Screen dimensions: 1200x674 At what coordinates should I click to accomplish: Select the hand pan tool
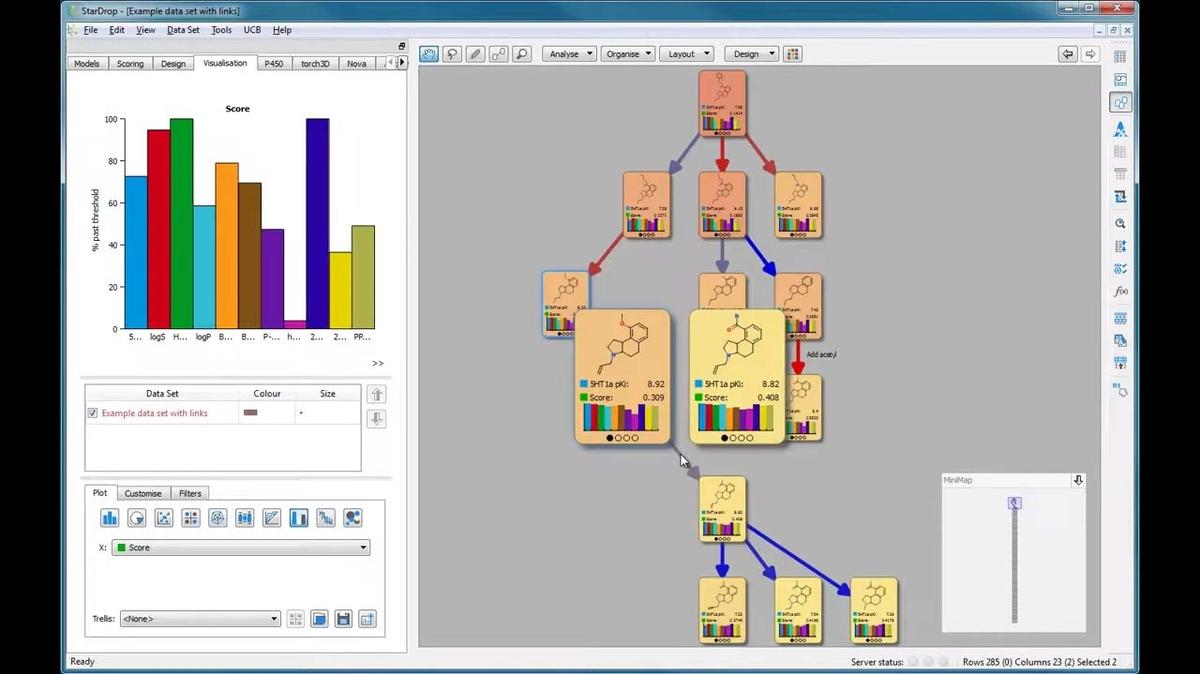[x=429, y=54]
